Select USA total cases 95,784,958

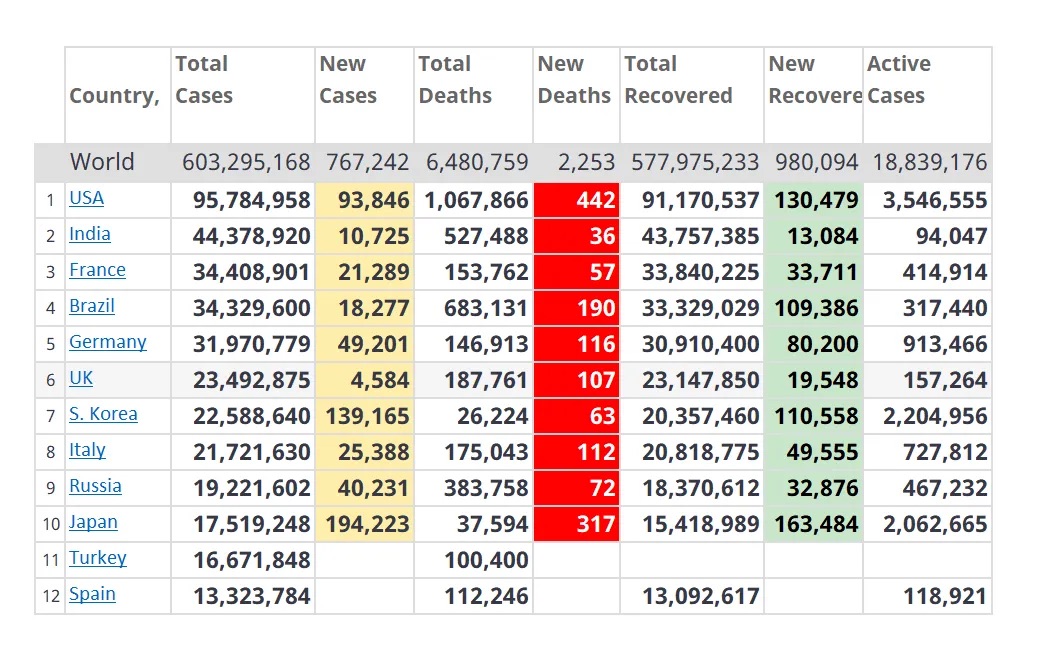252,200
